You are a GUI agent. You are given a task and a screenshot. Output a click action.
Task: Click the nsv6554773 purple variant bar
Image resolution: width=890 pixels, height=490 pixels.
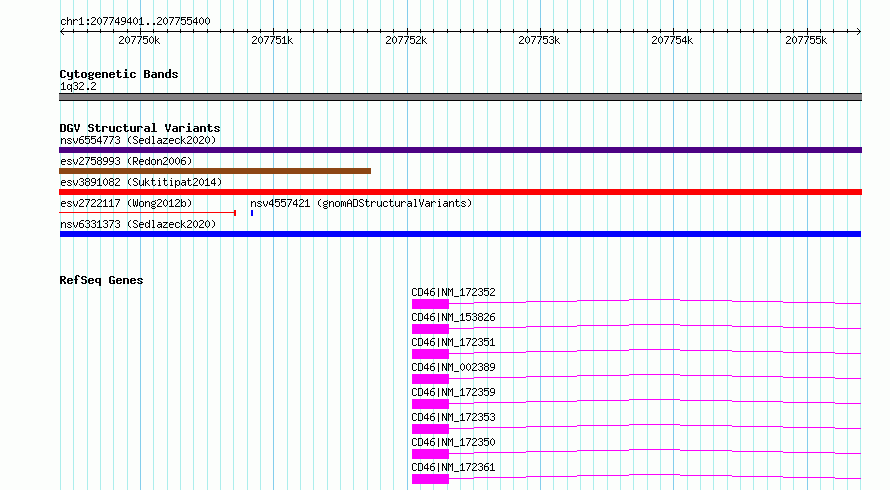pos(460,150)
